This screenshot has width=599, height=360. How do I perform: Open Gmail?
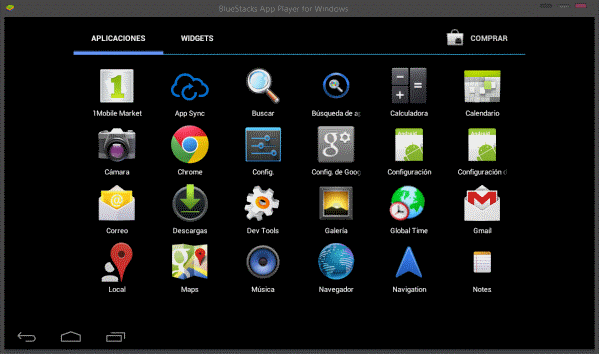(482, 203)
